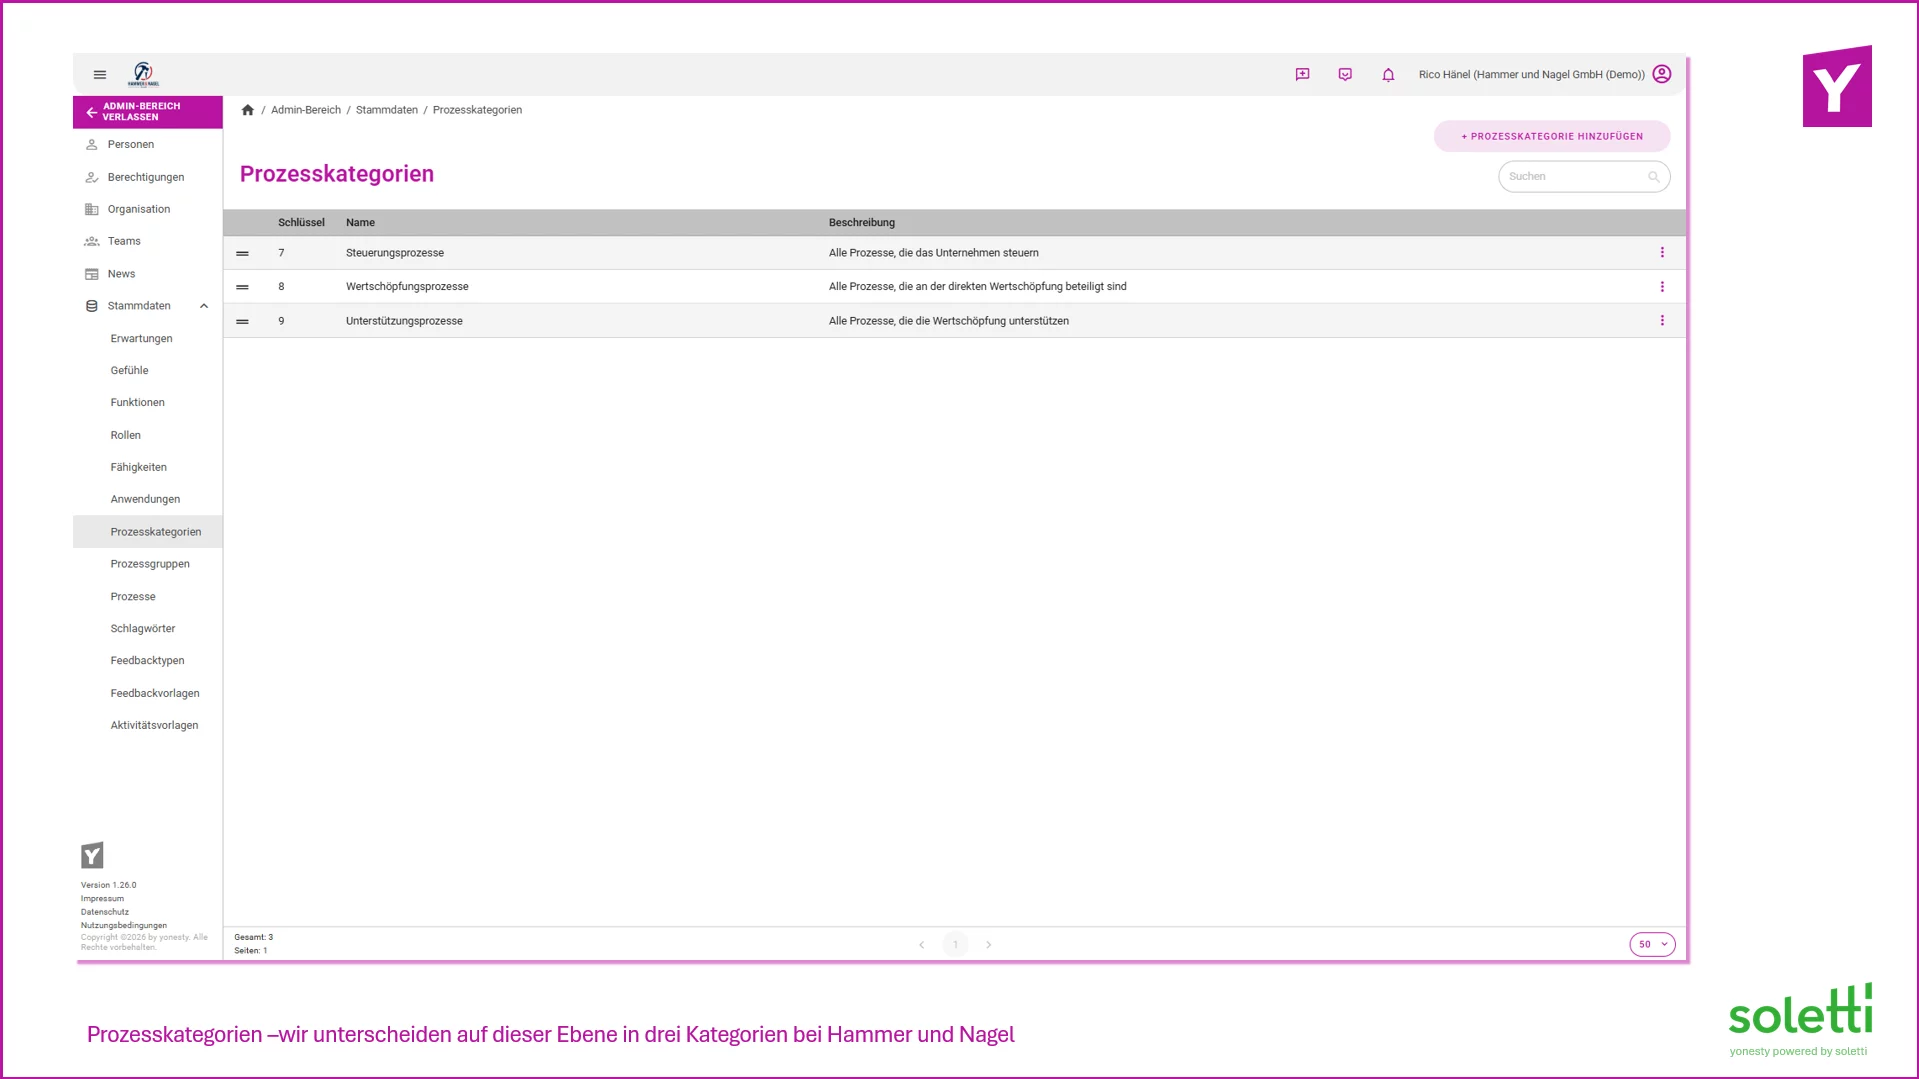
Task: Click the Schlüssel column header
Action: (301, 223)
